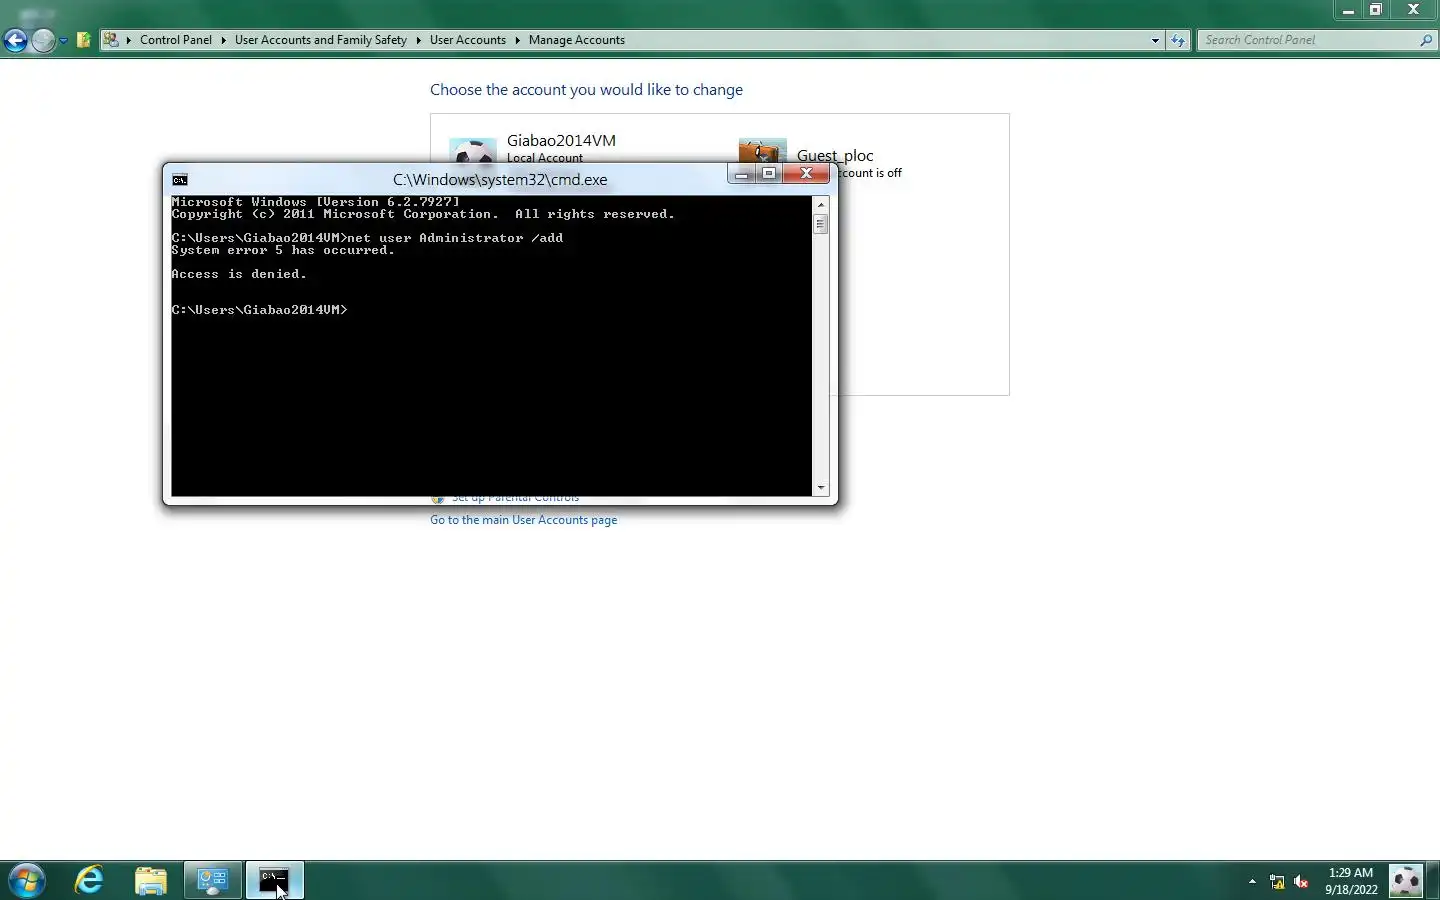Refresh the Control Panel page
1440x900 pixels.
(x=1178, y=40)
